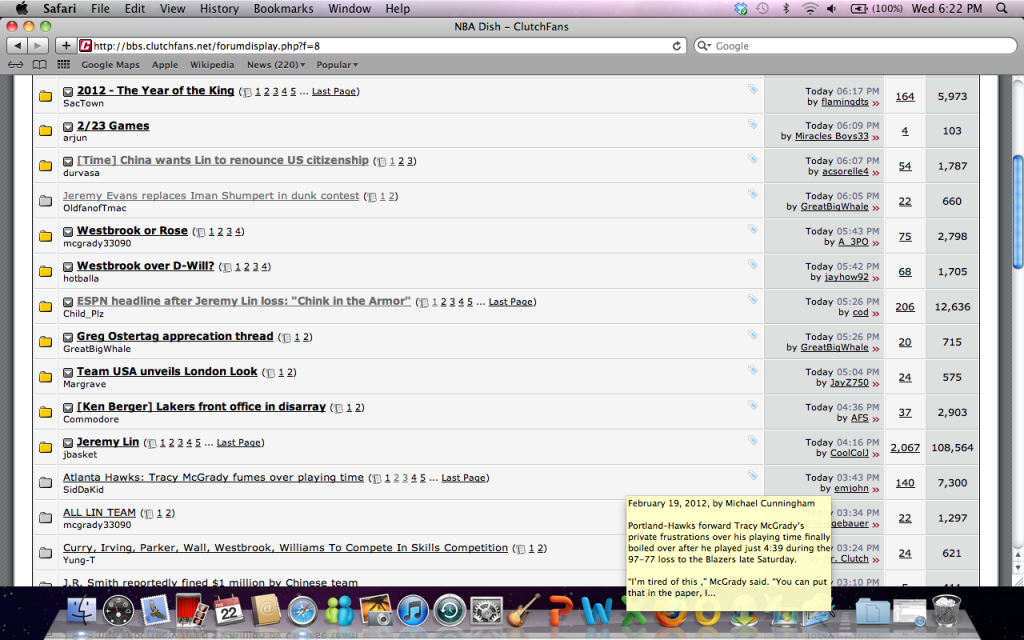This screenshot has height=640, width=1024.
Task: View last poster Miracles Boys33 profile
Action: point(831,136)
